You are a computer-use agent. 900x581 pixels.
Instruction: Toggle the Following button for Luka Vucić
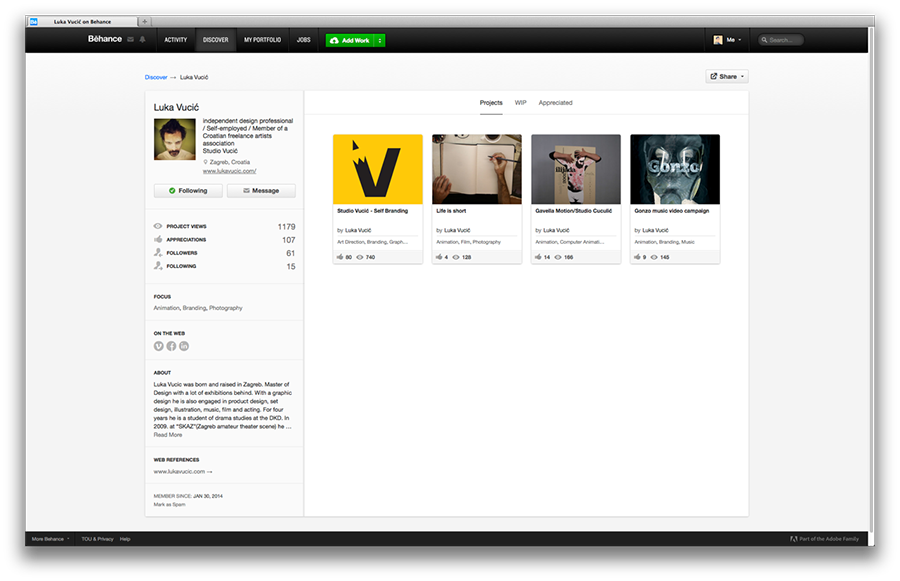pos(188,191)
